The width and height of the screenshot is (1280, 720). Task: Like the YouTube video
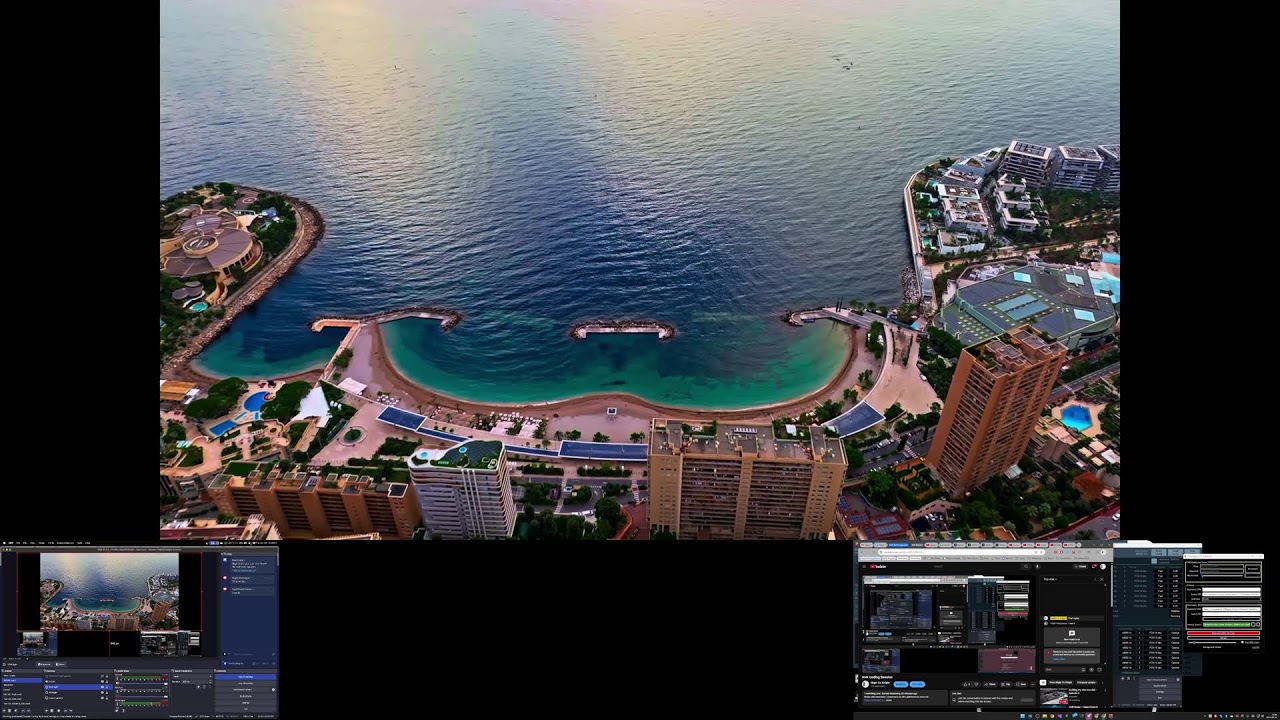tap(965, 684)
